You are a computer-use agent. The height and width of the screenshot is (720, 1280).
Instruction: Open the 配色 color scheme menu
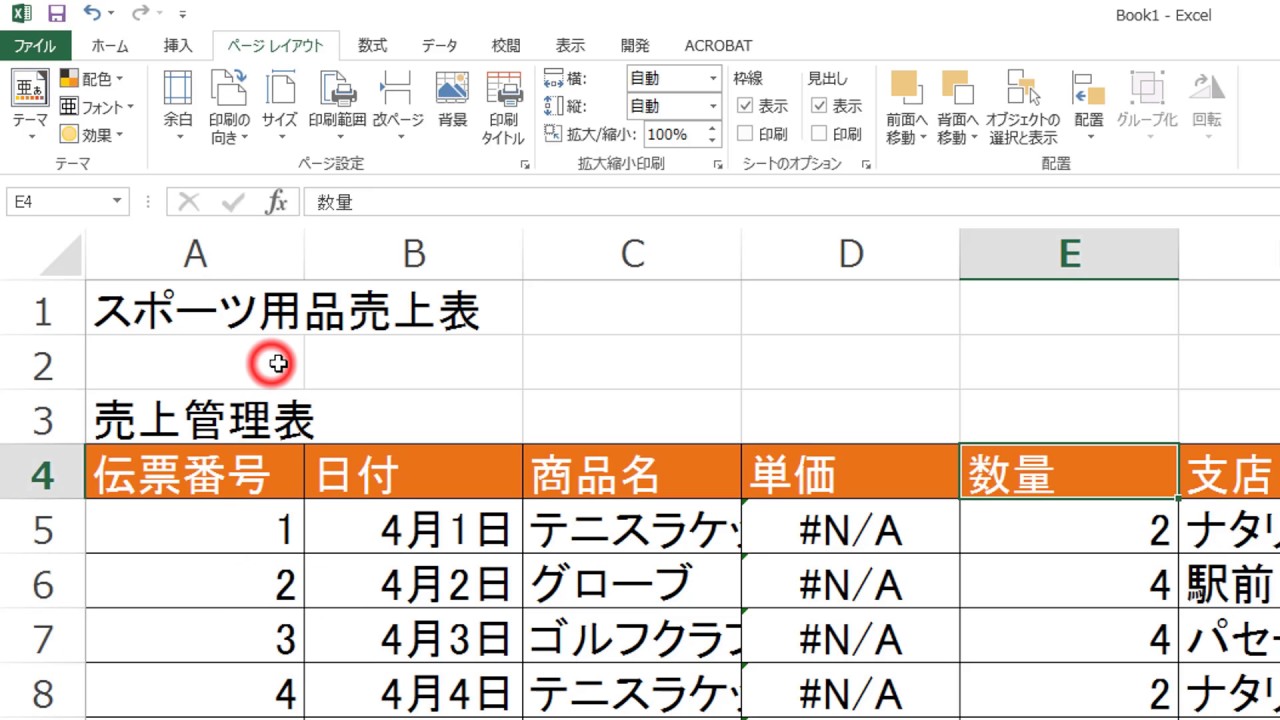(x=92, y=79)
